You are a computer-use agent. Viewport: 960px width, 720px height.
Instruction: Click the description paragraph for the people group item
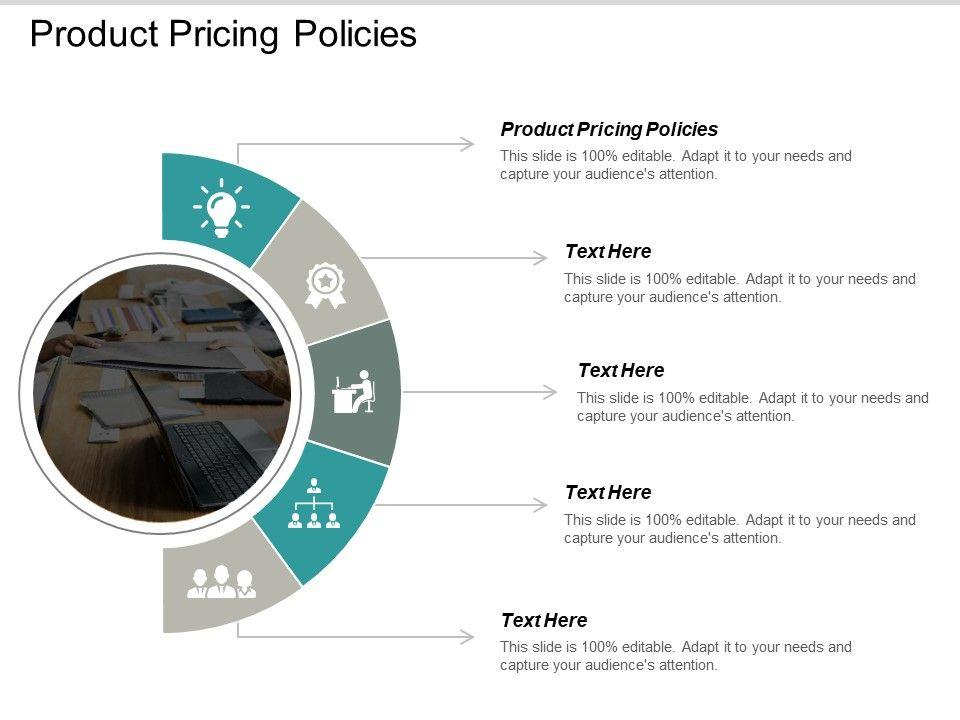[x=675, y=656]
